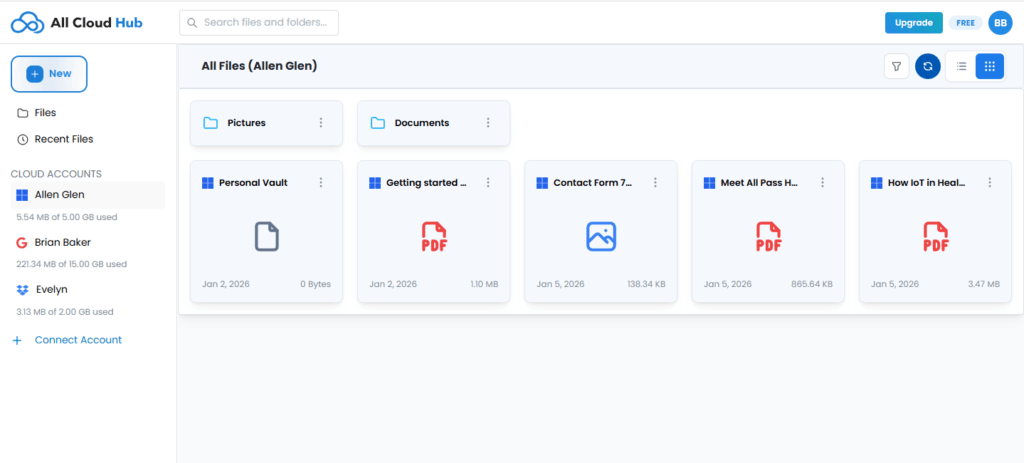Click the FREE plan badge
The image size is (1024, 463).
[x=965, y=23]
